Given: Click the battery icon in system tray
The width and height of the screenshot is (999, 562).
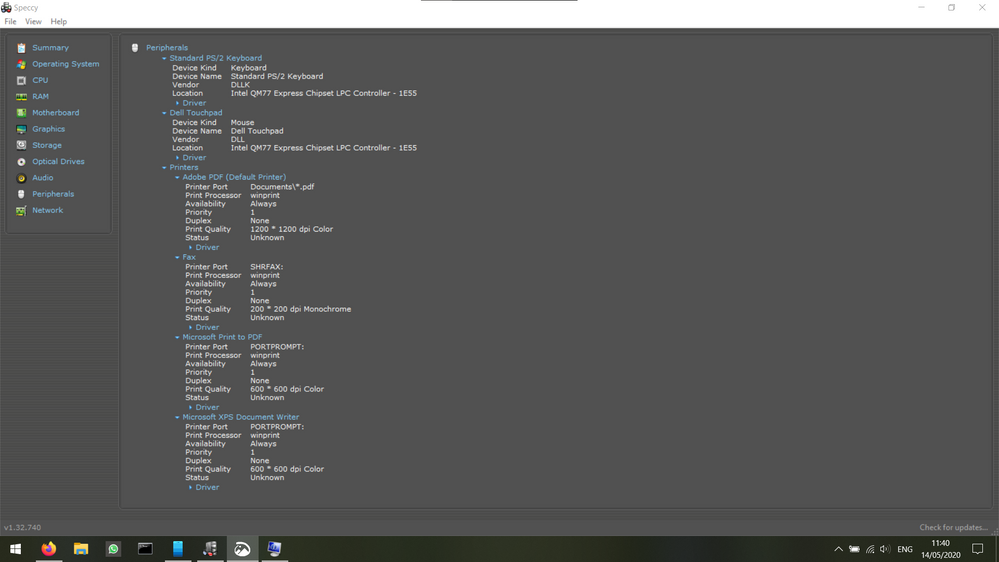Looking at the screenshot, I should 854,549.
